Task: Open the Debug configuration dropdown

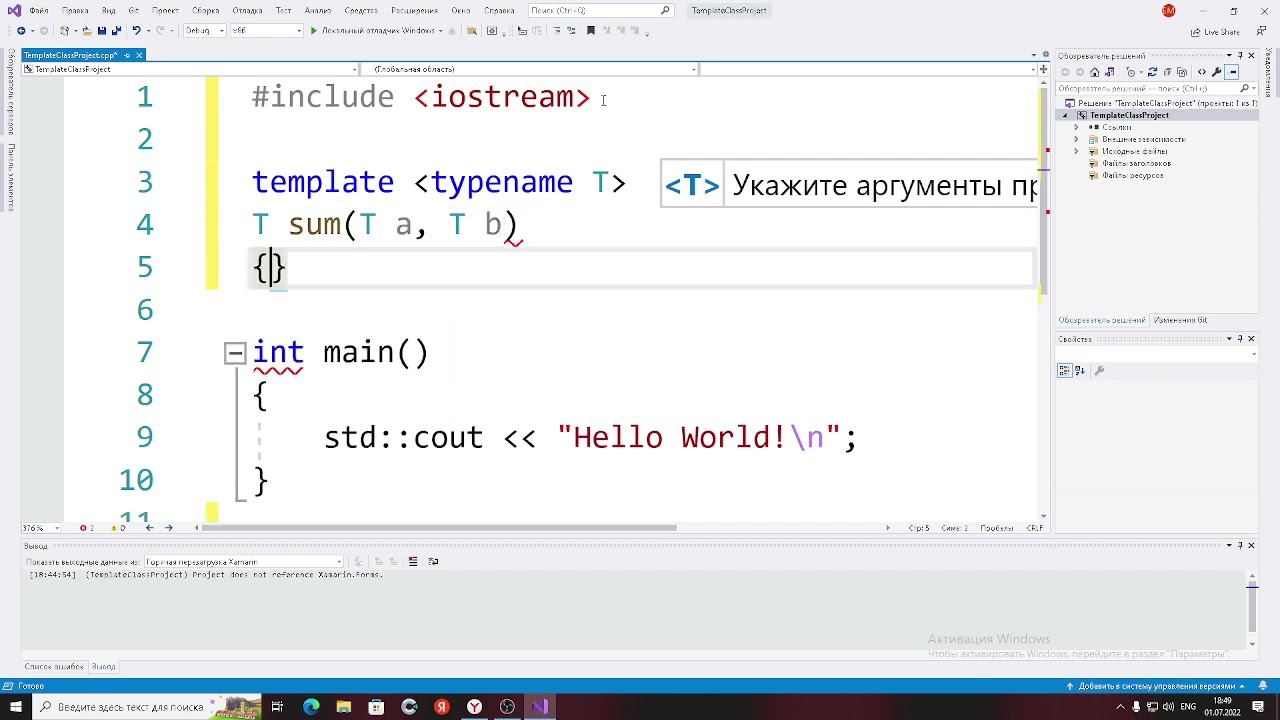Action: click(x=204, y=31)
